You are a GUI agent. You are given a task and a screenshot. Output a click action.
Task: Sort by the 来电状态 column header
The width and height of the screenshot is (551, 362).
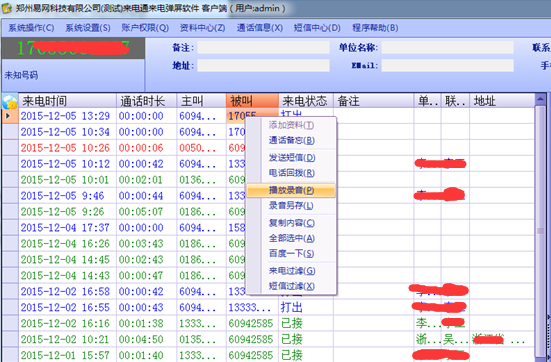click(x=306, y=101)
